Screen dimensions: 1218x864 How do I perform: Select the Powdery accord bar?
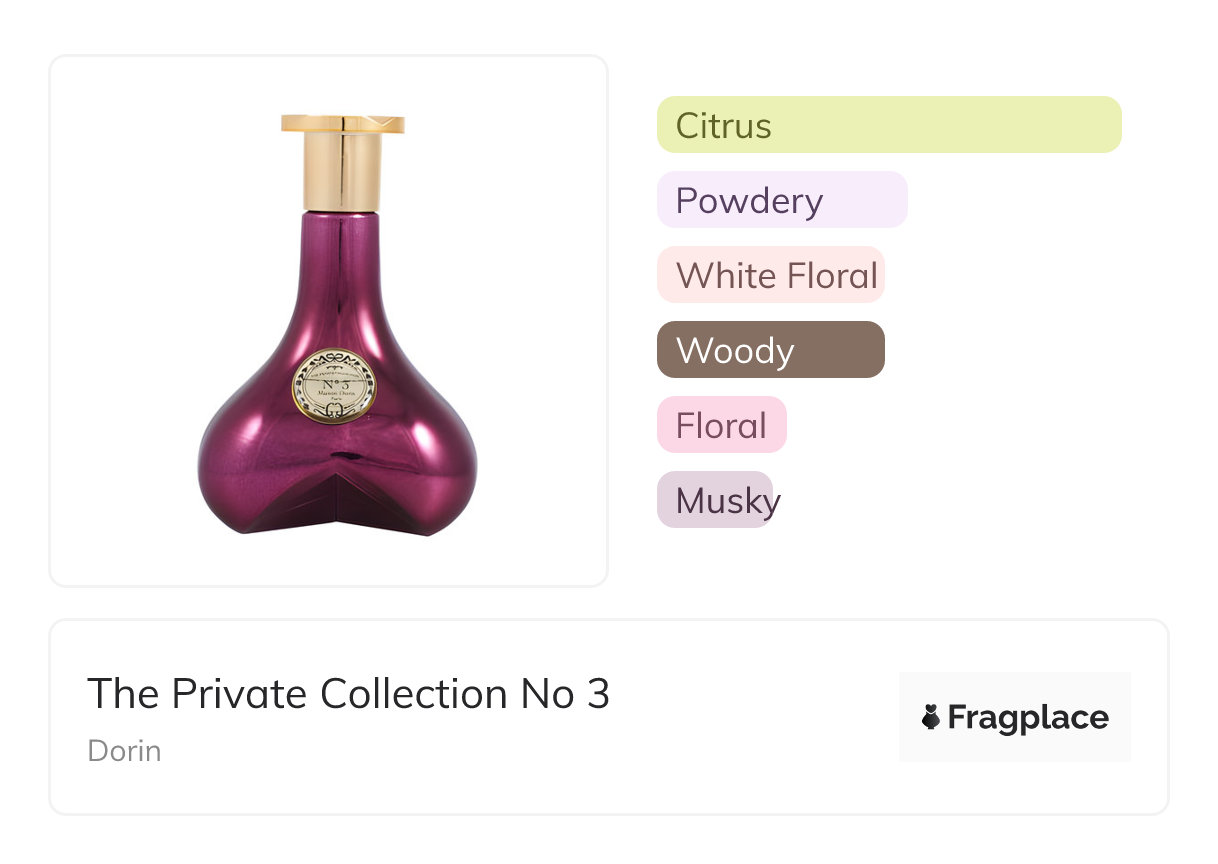coord(781,200)
